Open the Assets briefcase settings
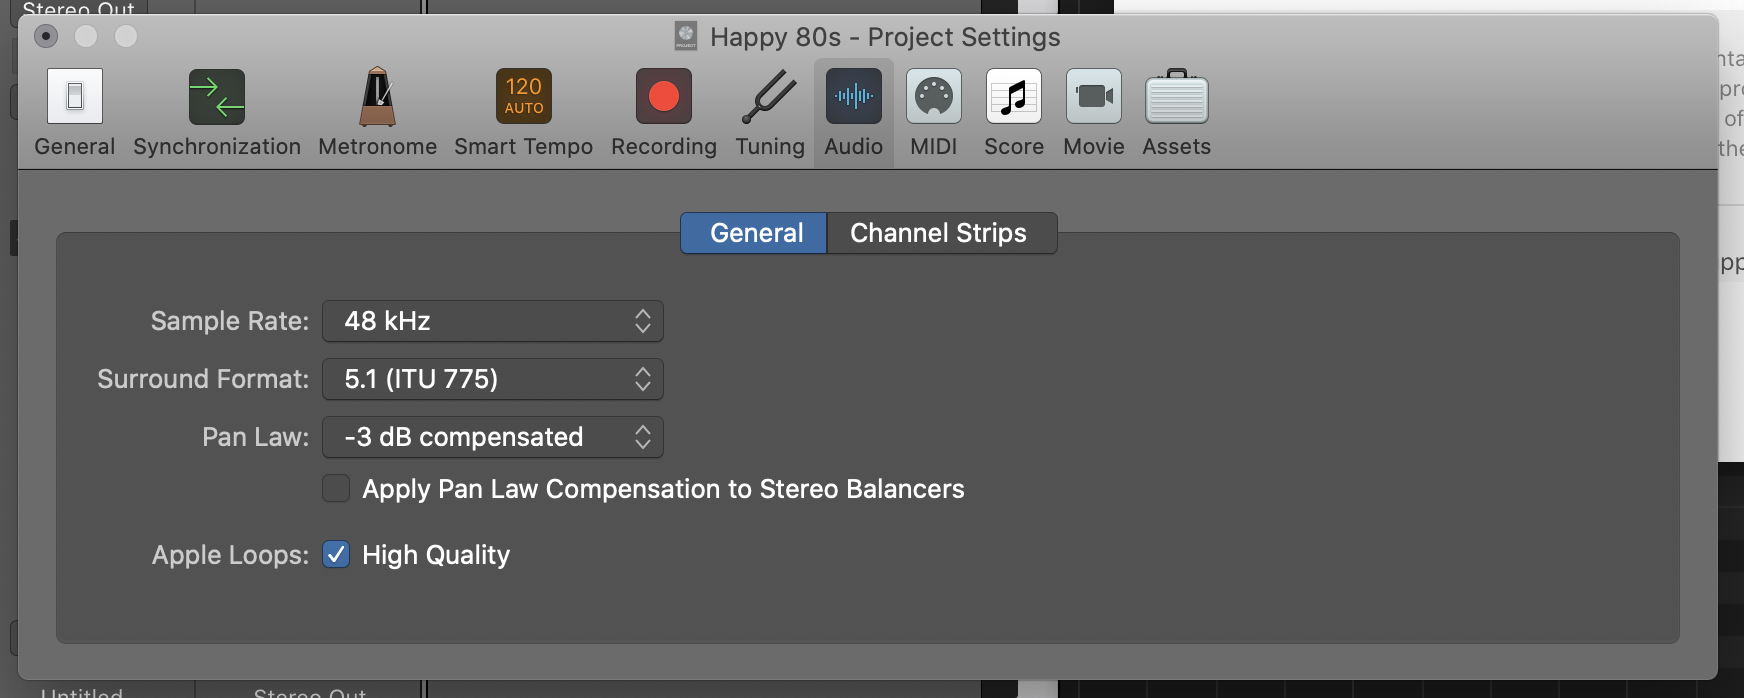 (1176, 97)
